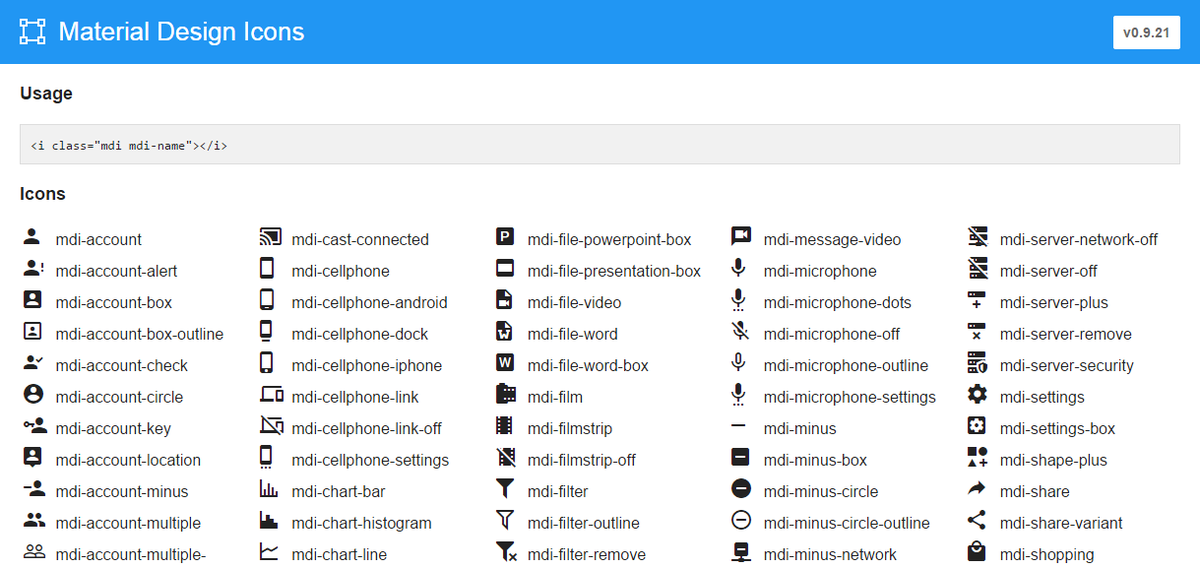Click the "mdi-account-box-outline" label
Image resolution: width=1200 pixels, height=568 pixels.
click(140, 334)
